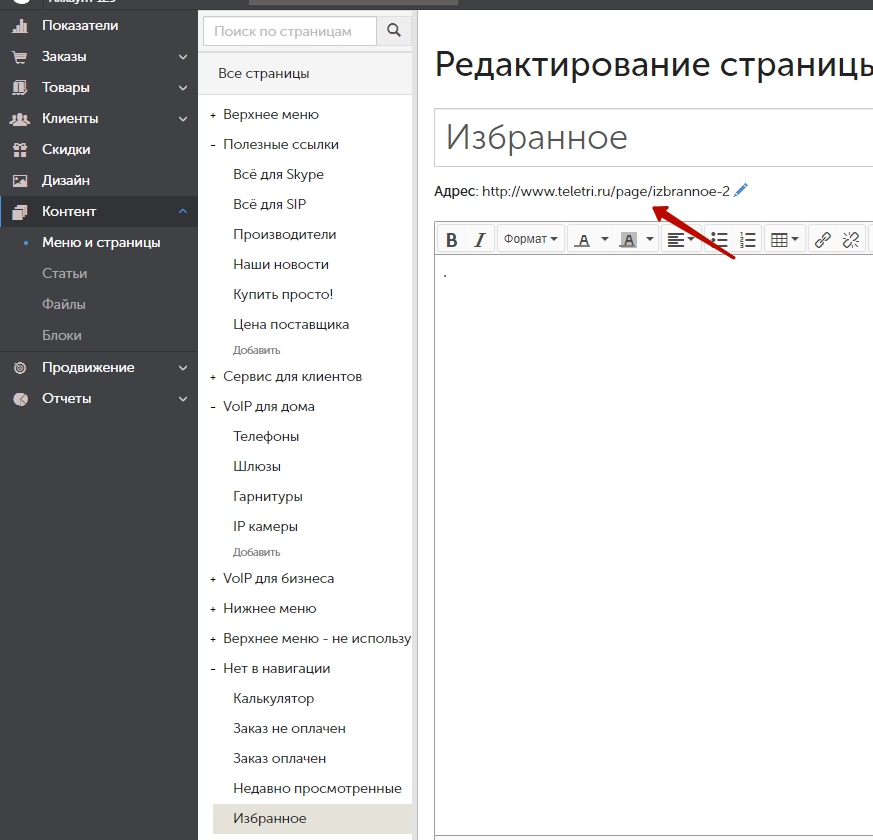Viewport: 873px width, 840px height.
Task: Open the text color dropdown arrow
Action: 605,240
